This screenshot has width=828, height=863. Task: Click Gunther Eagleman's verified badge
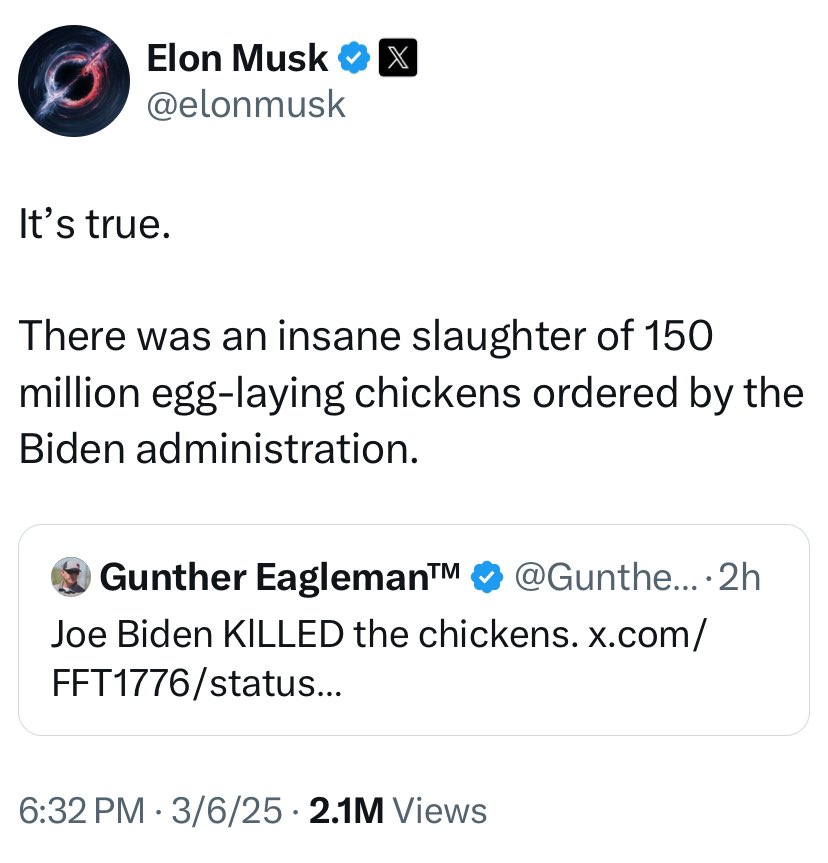486,577
